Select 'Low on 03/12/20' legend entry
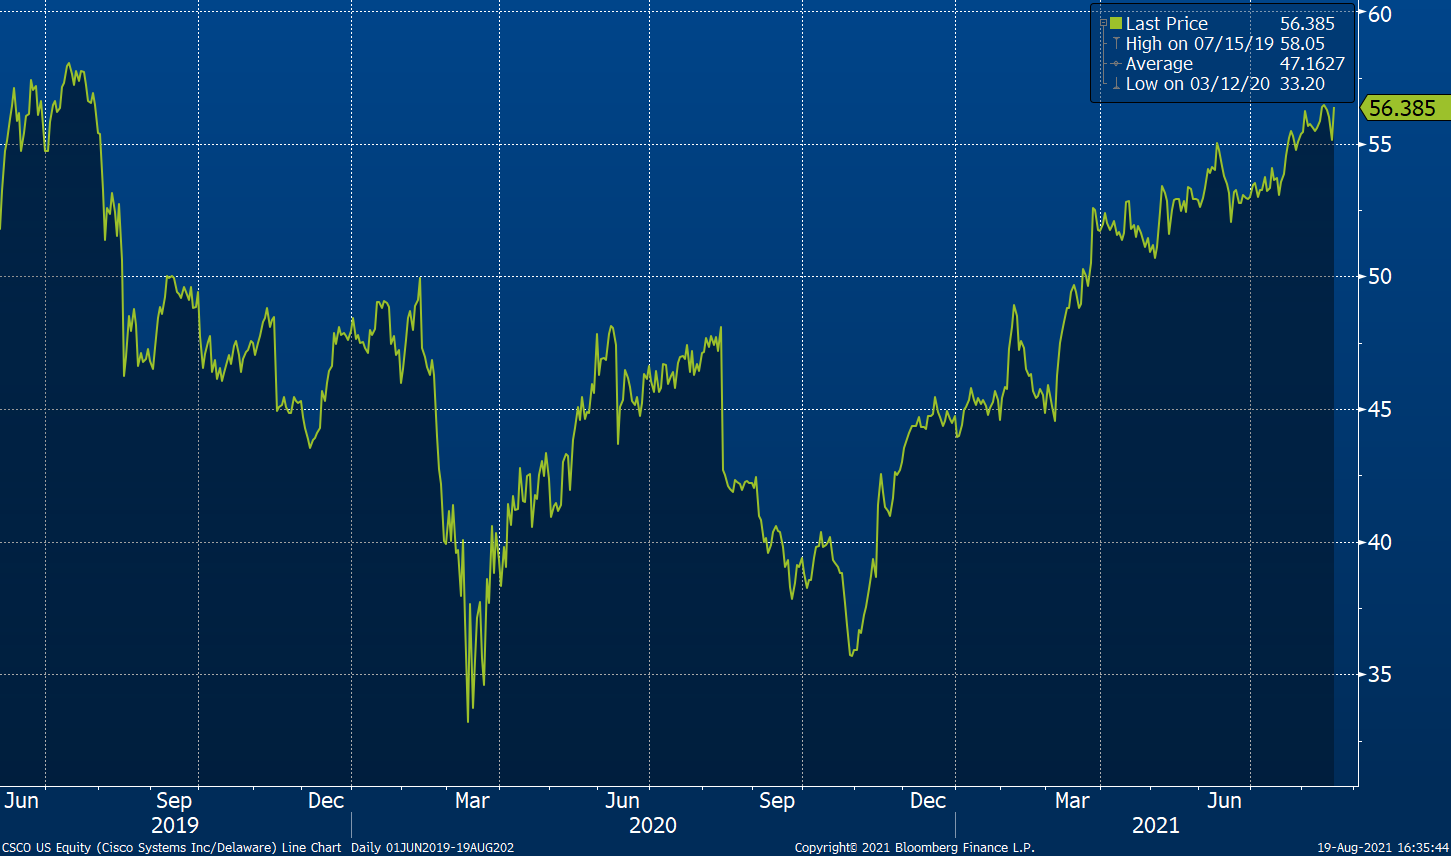The height and width of the screenshot is (856, 1451). click(1198, 84)
